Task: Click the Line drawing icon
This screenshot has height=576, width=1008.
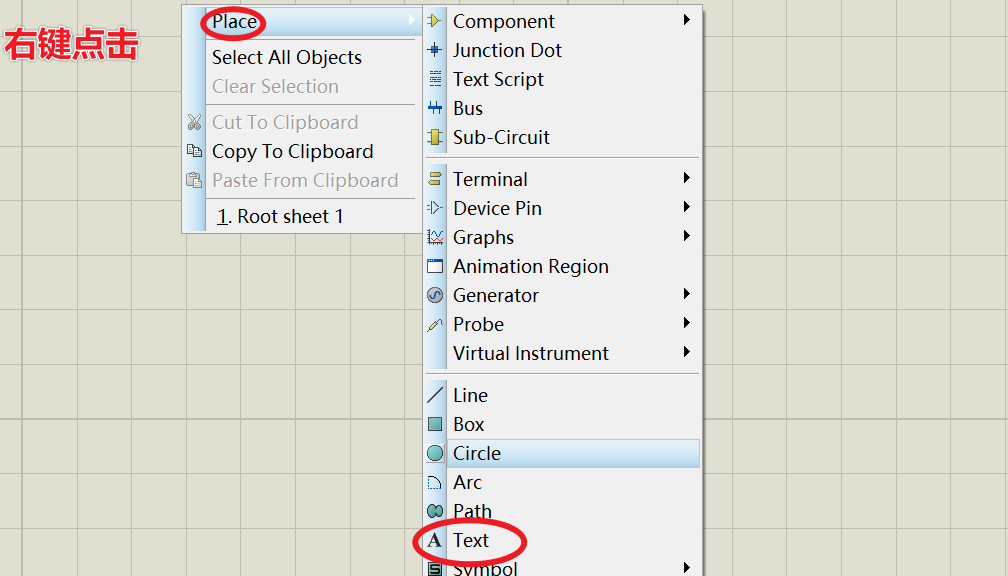Action: tap(435, 395)
